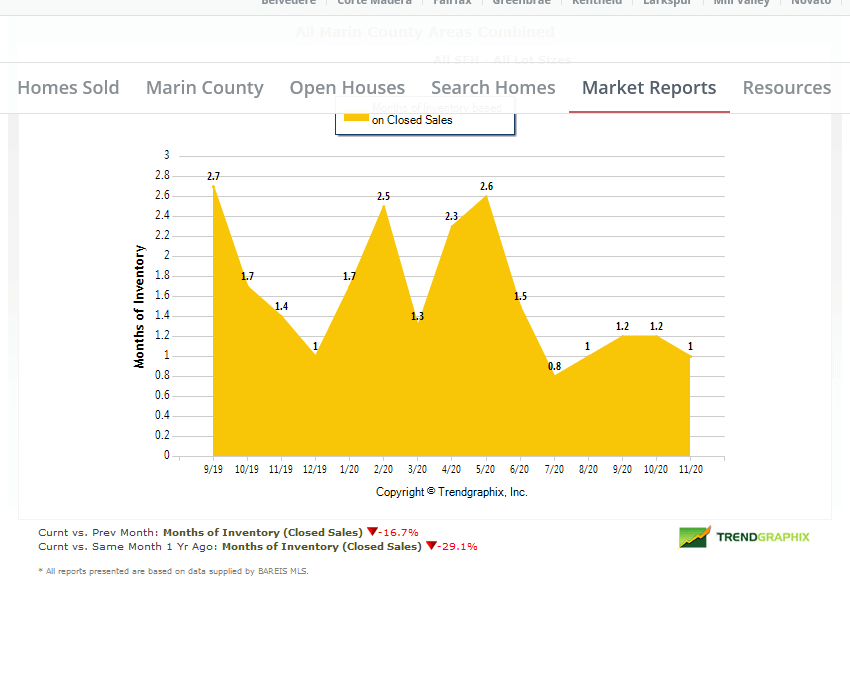Open the Marin County menu
The height and width of the screenshot is (700, 850).
click(x=204, y=88)
